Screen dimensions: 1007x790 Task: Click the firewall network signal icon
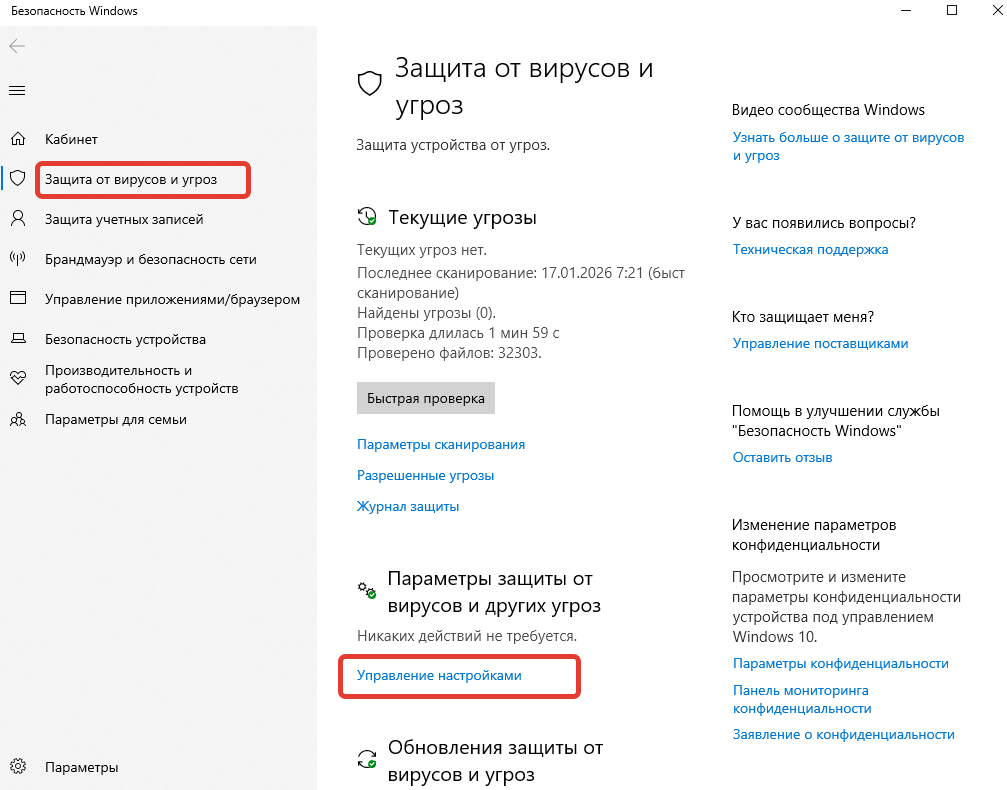(x=17, y=259)
